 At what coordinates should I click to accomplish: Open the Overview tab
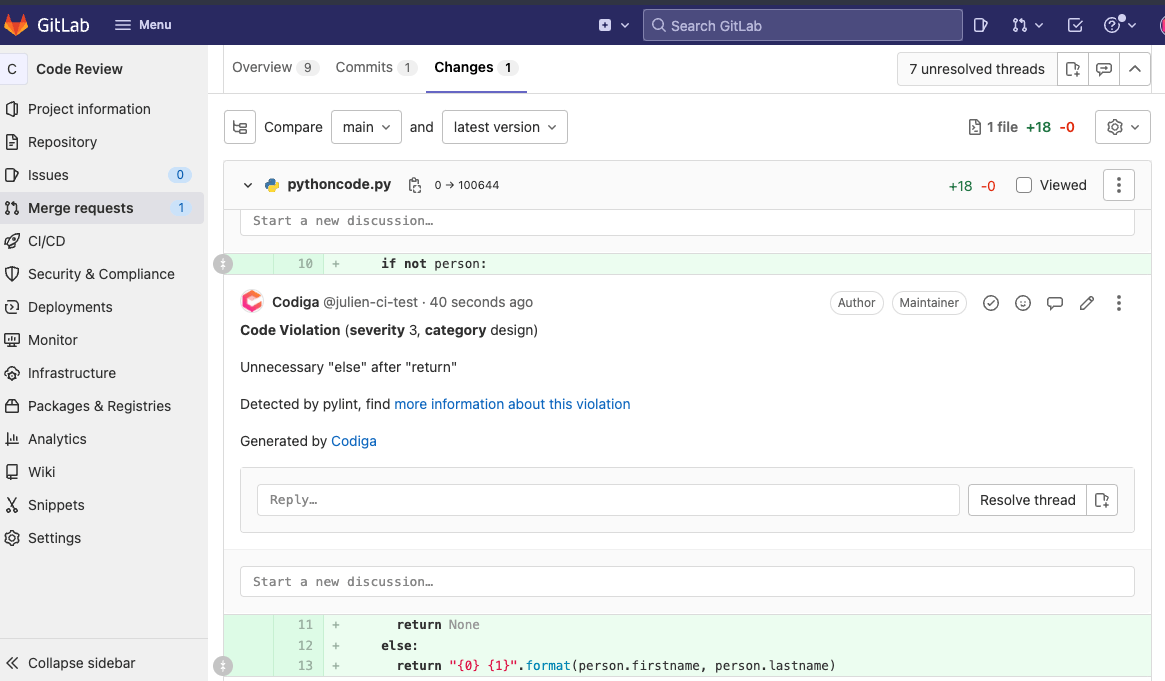262,67
